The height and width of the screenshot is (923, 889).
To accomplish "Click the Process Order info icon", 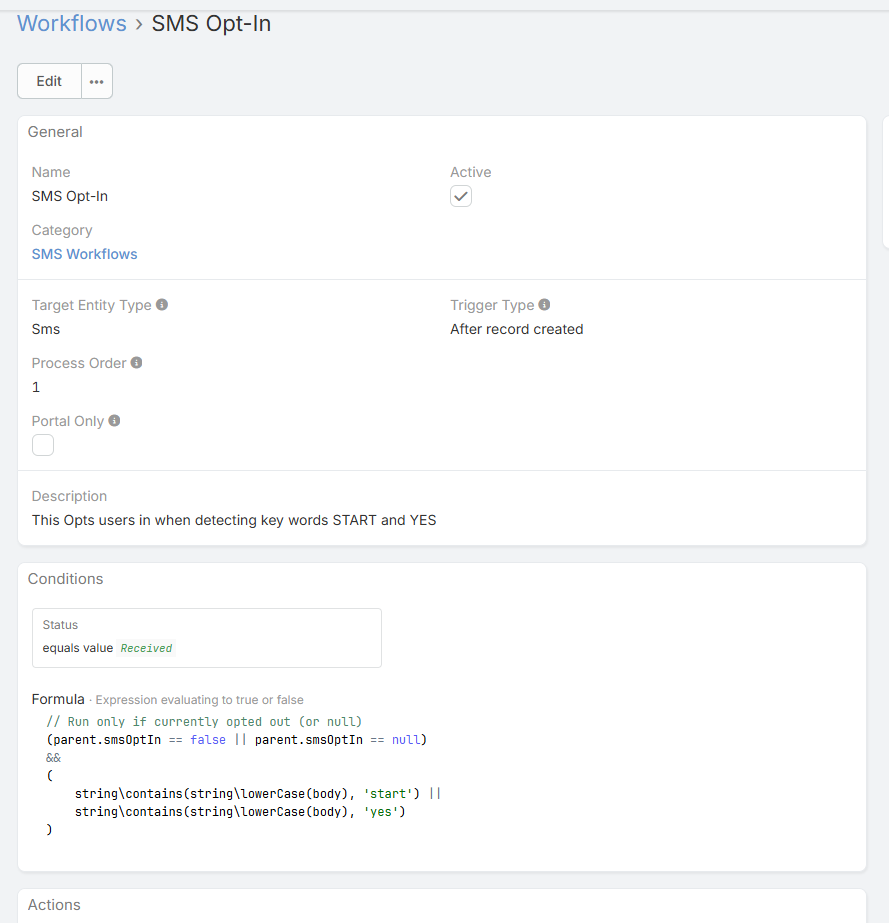I will coord(137,363).
